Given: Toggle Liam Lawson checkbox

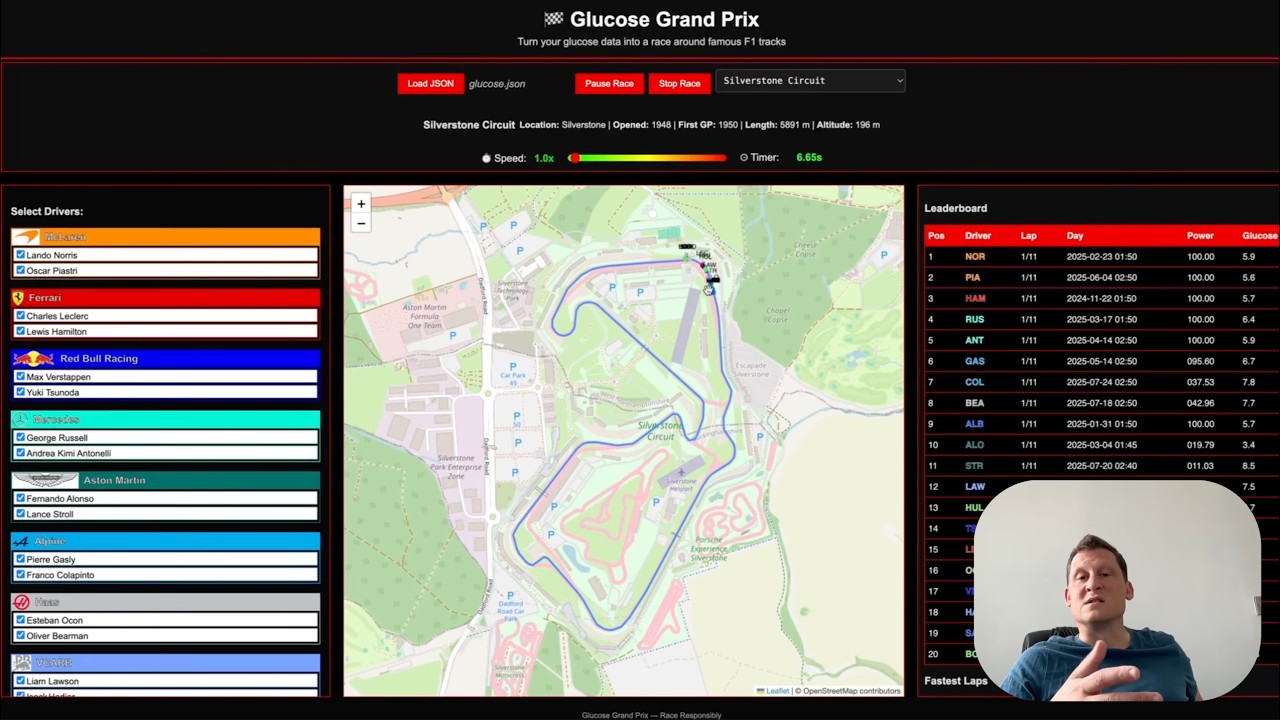Looking at the screenshot, I should (20, 681).
